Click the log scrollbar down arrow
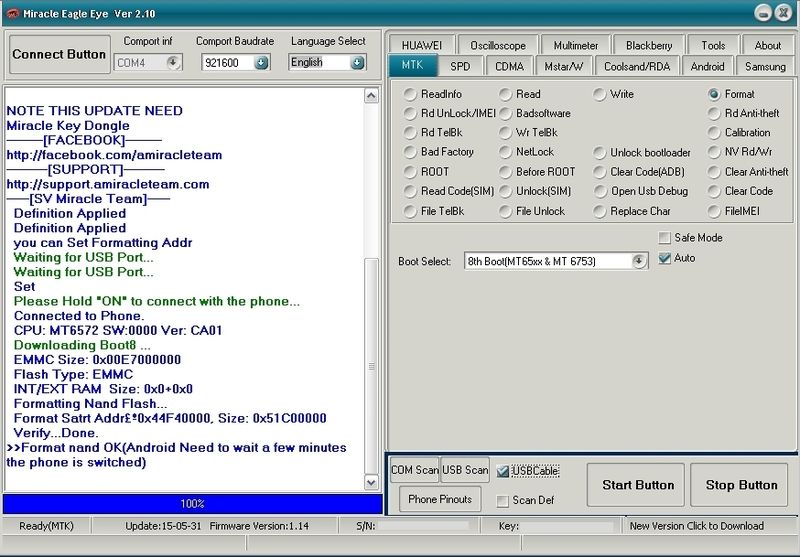This screenshot has height=557, width=800. 371,482
